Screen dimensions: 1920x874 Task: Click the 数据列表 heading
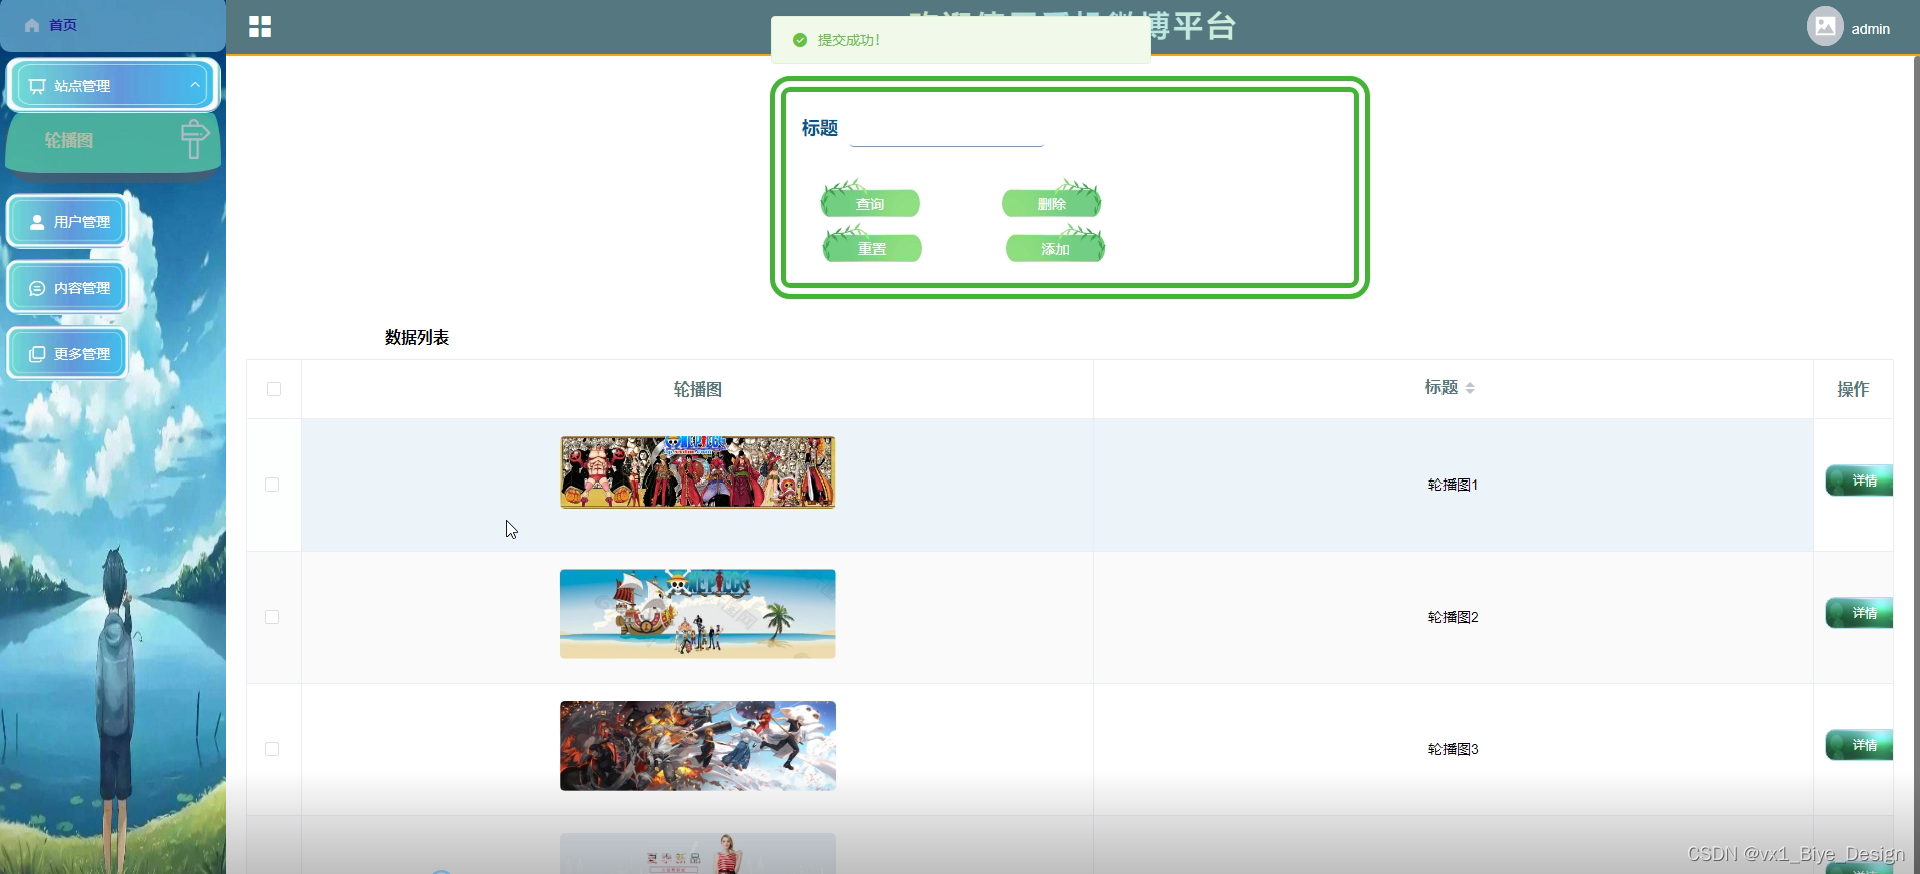(x=417, y=338)
